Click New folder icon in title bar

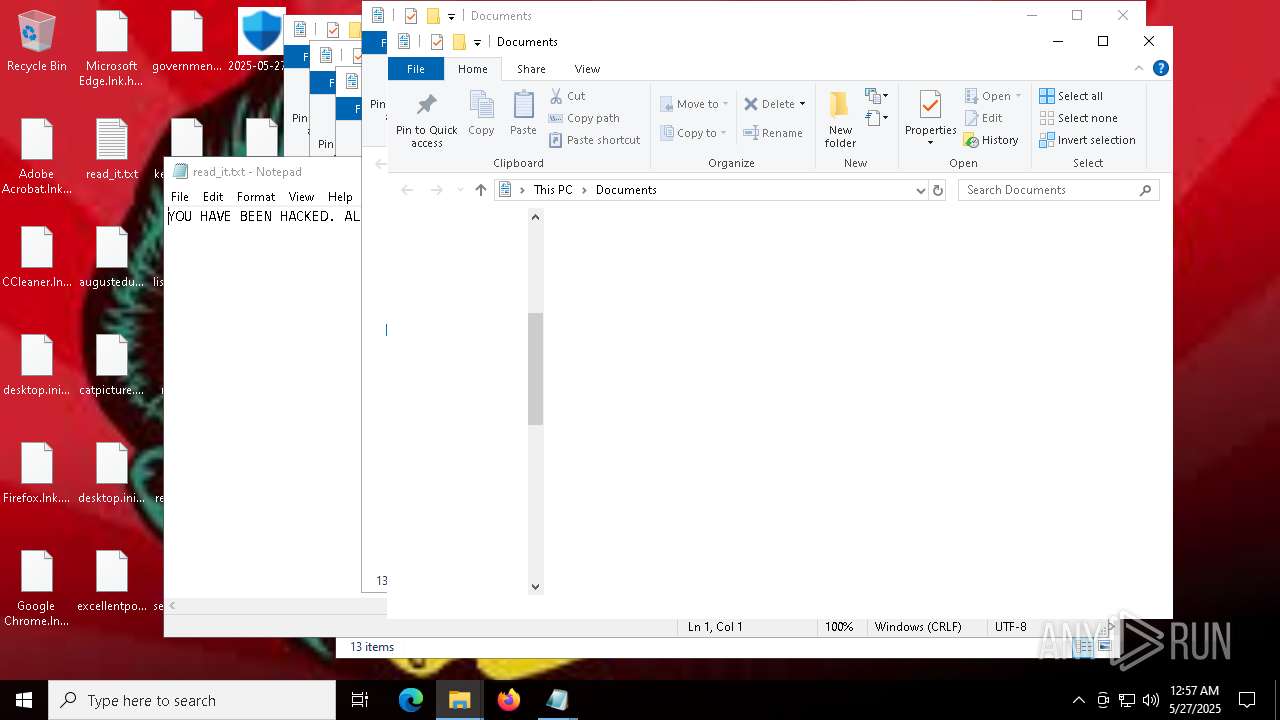pos(459,42)
